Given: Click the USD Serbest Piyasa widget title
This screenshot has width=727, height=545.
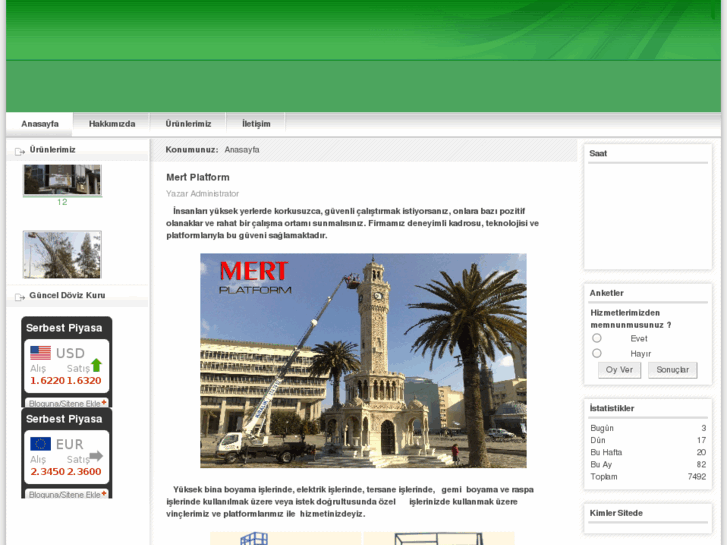Looking at the screenshot, I should coord(64,328).
